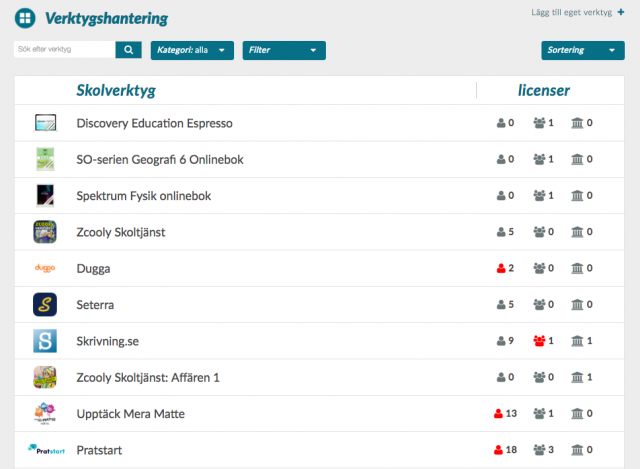
Task: Open Lägg till eget verktyg link
Action: coord(571,13)
